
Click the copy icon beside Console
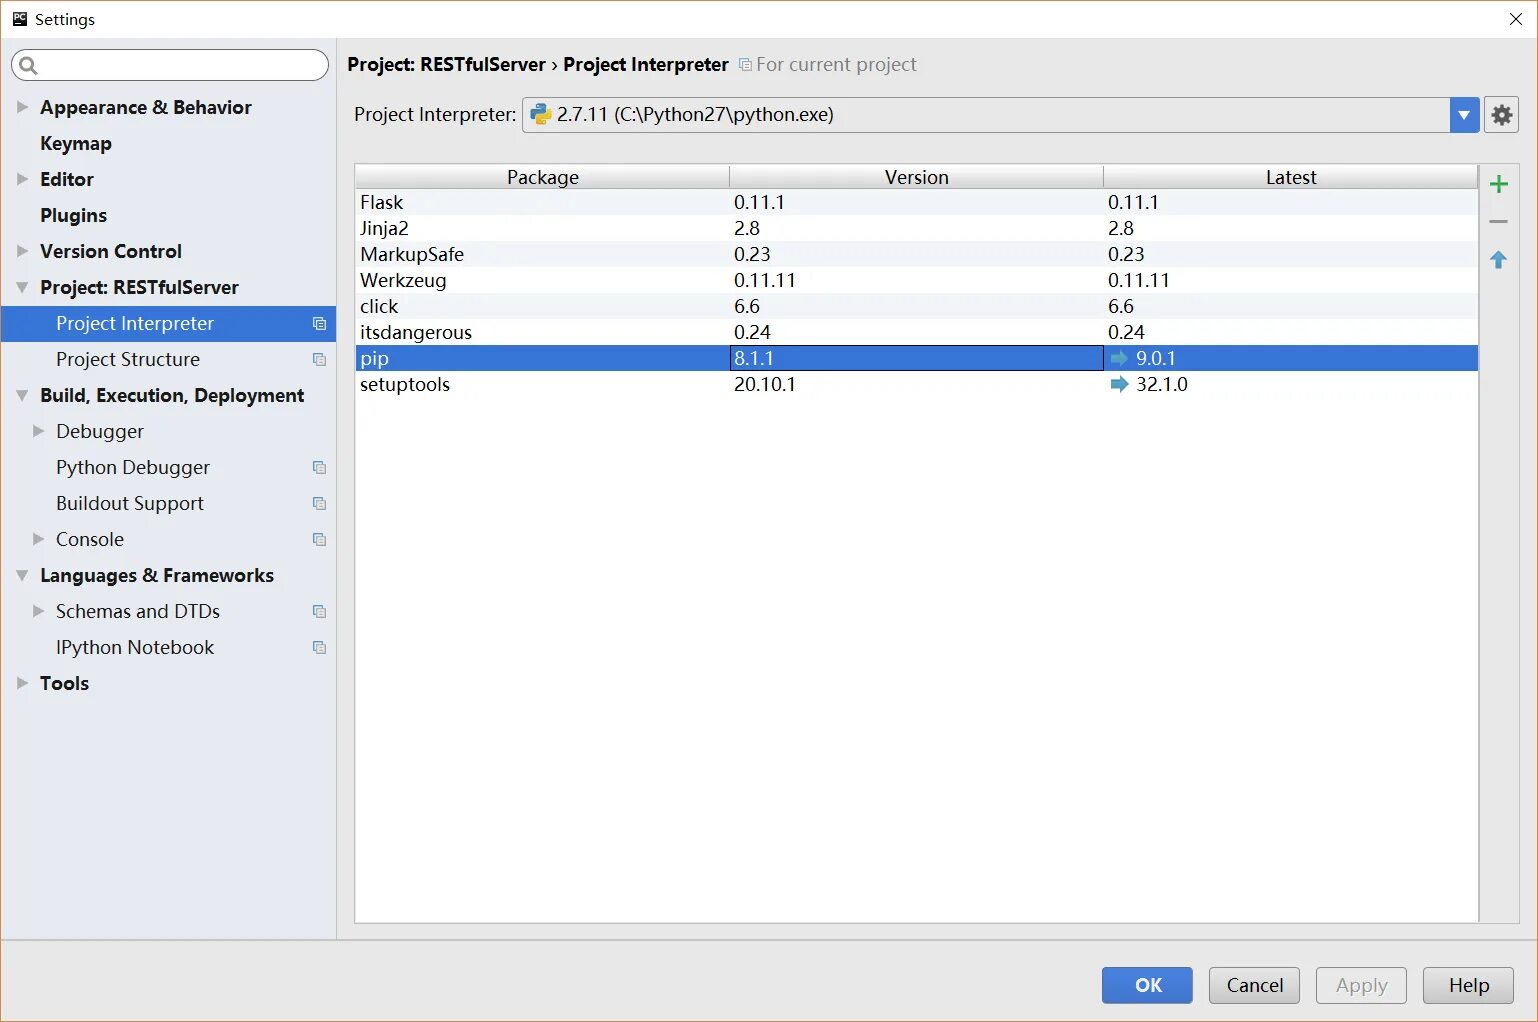319,540
